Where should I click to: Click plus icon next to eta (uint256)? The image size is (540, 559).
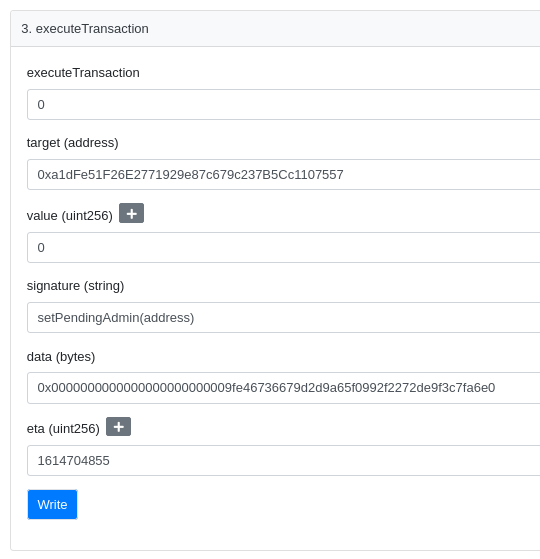[118, 426]
